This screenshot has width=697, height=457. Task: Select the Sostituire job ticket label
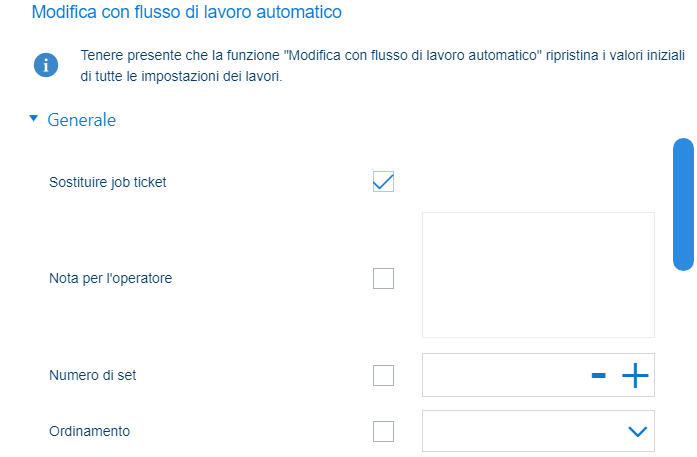(108, 182)
